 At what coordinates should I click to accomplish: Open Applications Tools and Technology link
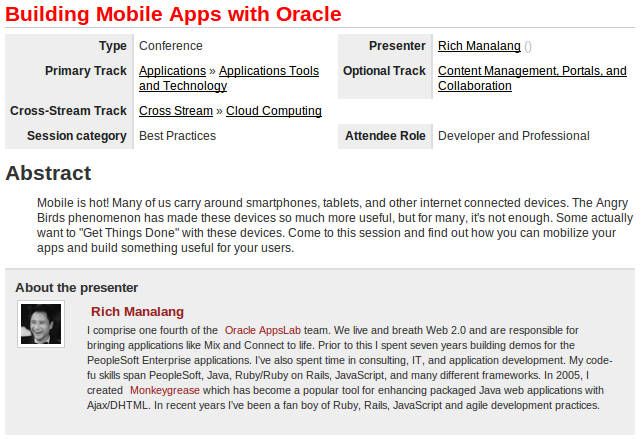tap(229, 78)
